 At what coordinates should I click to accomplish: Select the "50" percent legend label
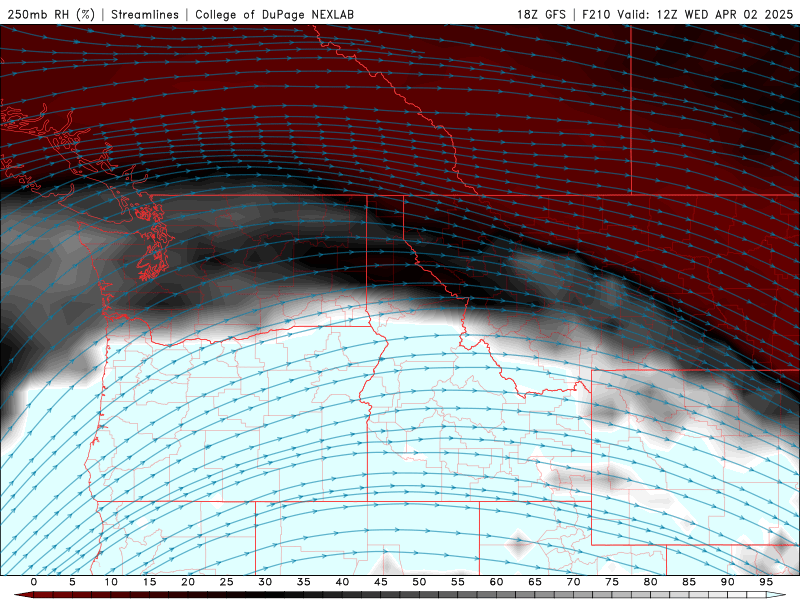419,582
